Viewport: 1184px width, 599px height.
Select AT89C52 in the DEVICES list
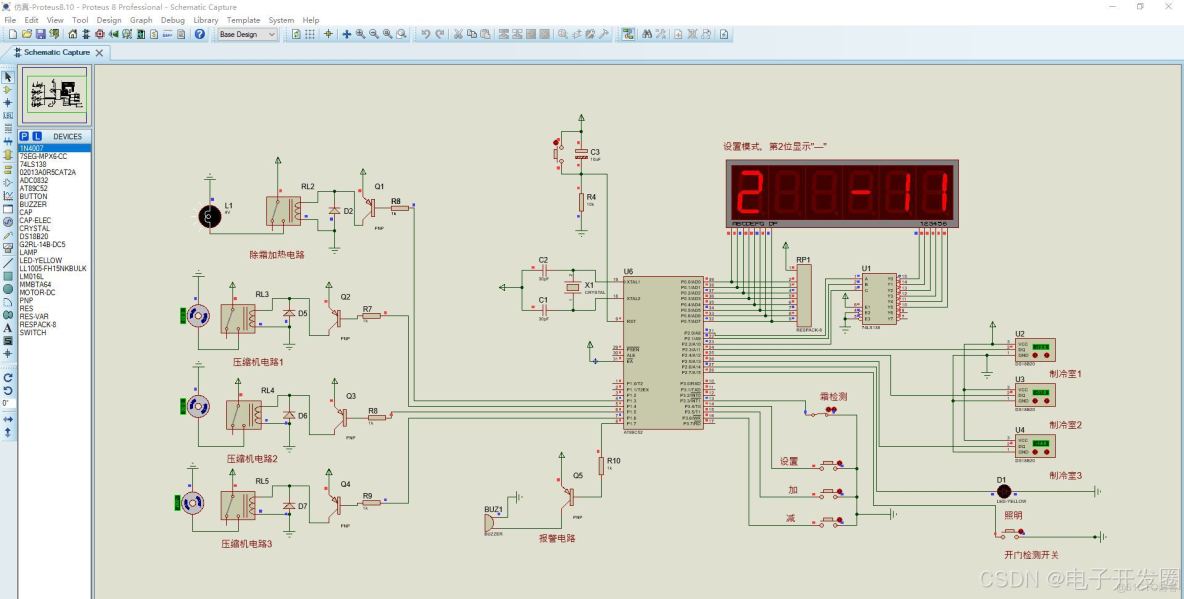(35, 188)
